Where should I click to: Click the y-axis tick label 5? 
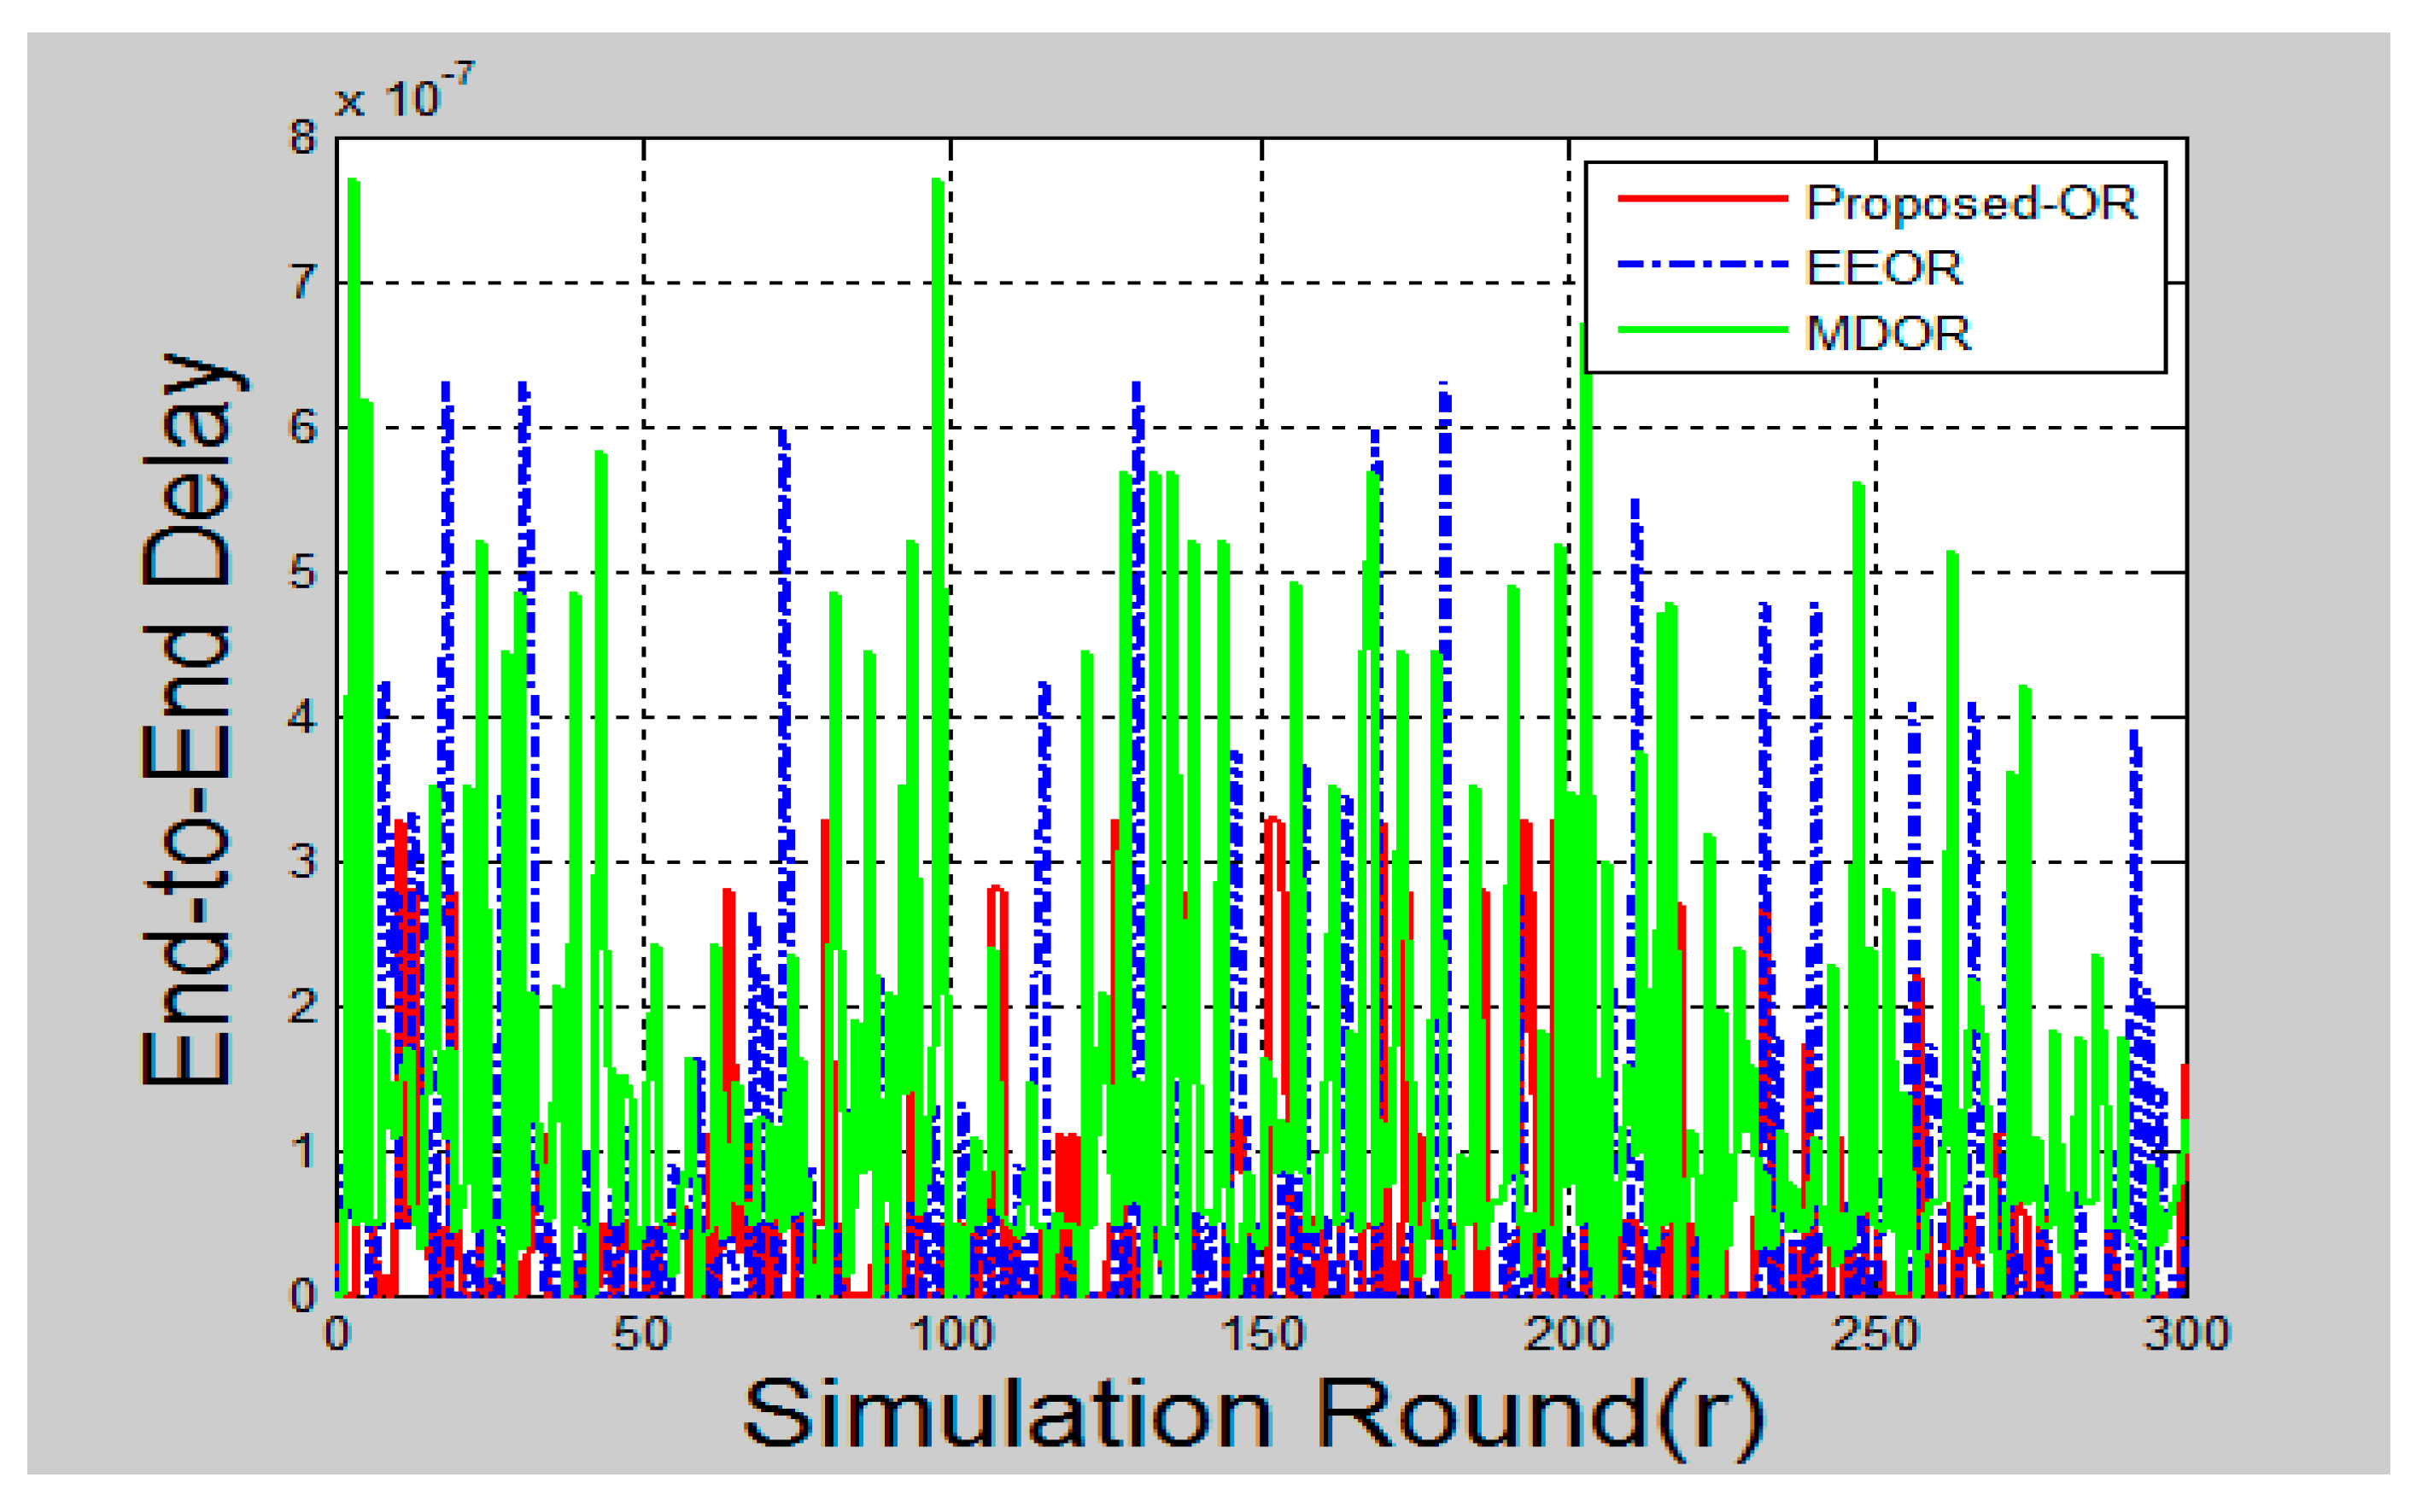click(303, 573)
